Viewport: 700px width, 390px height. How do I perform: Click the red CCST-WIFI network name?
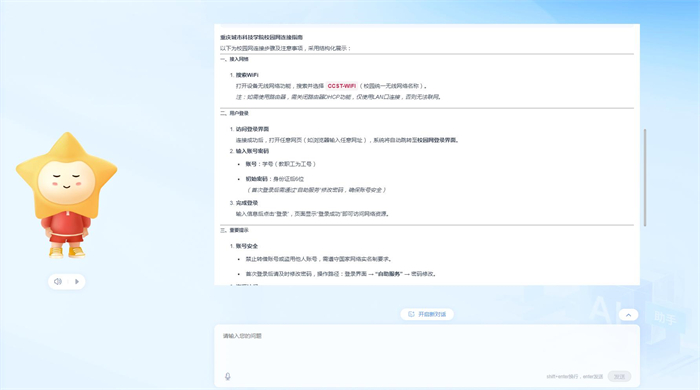point(342,86)
